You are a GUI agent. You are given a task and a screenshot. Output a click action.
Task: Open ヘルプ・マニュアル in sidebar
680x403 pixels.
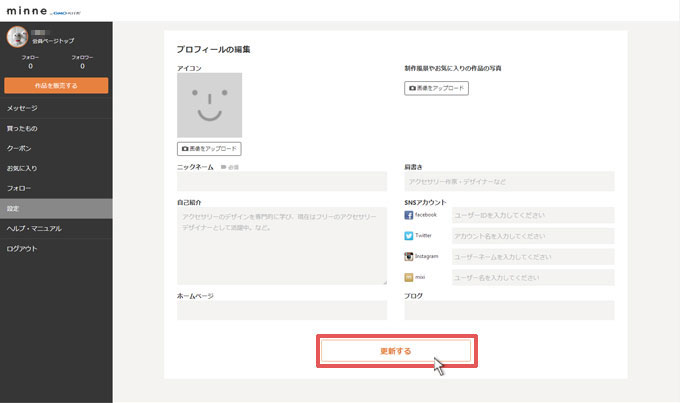pos(56,229)
